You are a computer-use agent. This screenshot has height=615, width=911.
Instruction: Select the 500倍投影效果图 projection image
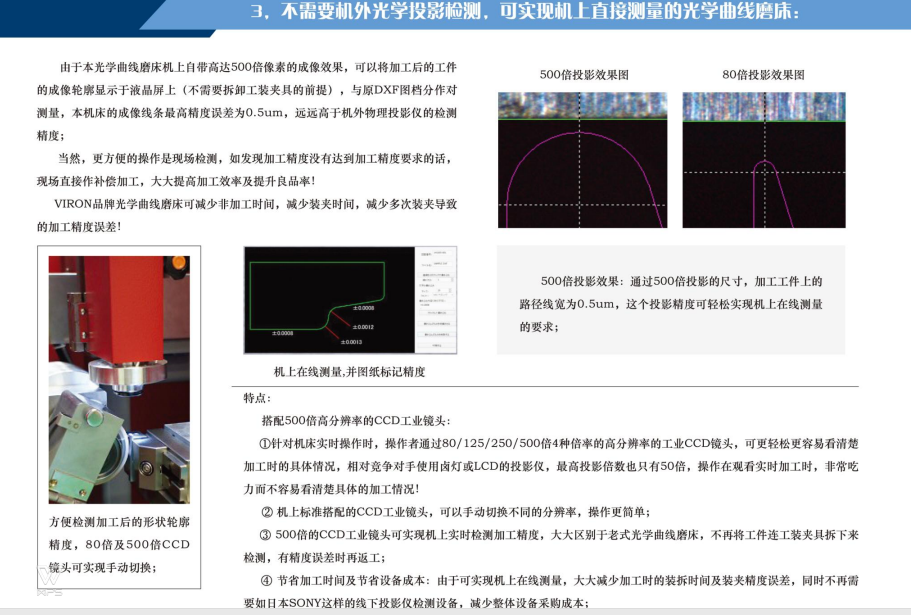[x=582, y=160]
